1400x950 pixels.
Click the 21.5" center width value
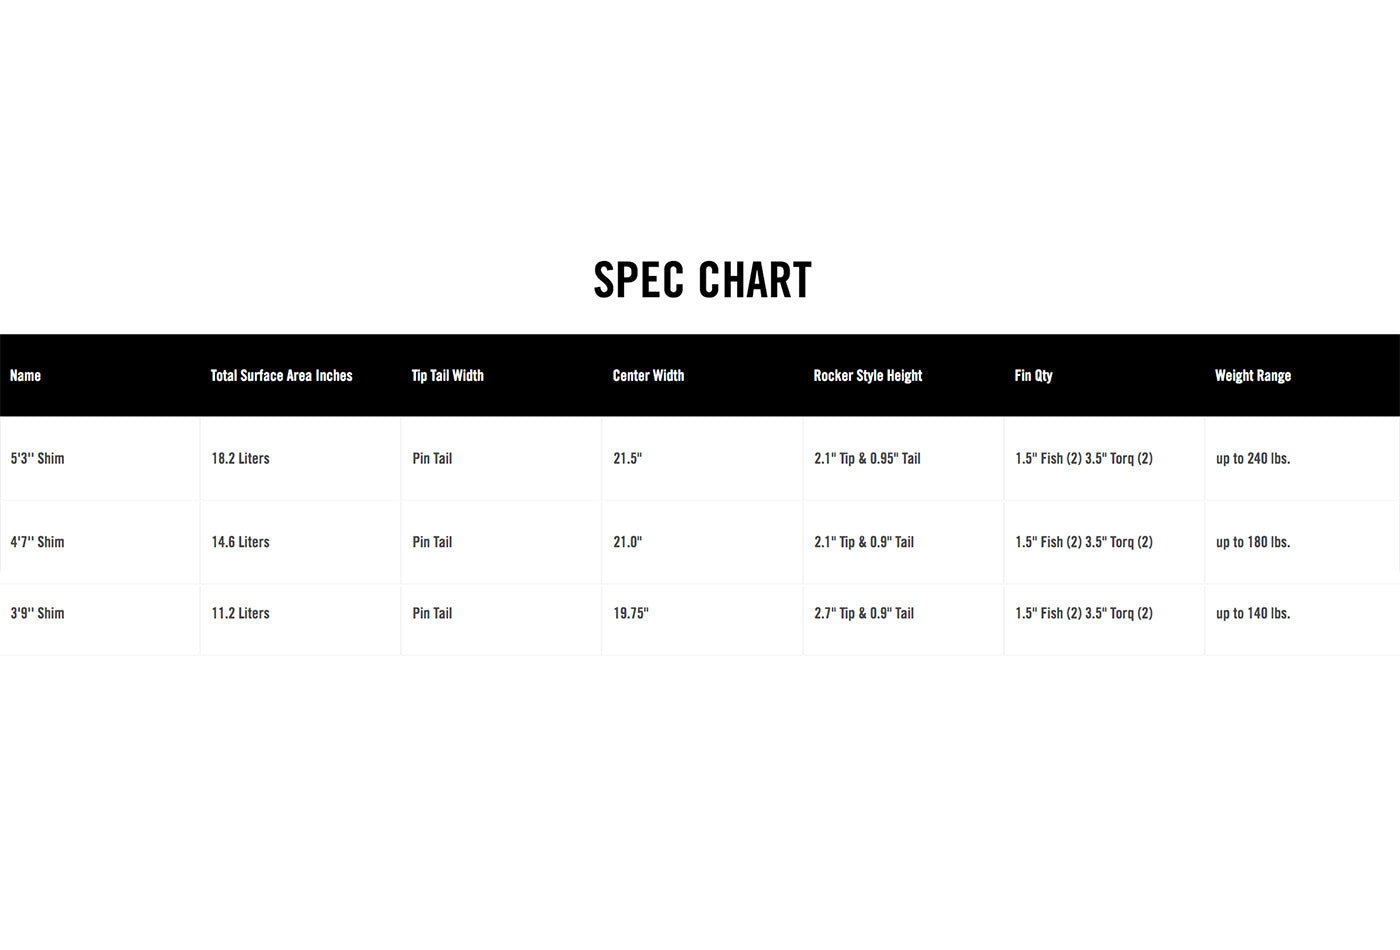628,459
